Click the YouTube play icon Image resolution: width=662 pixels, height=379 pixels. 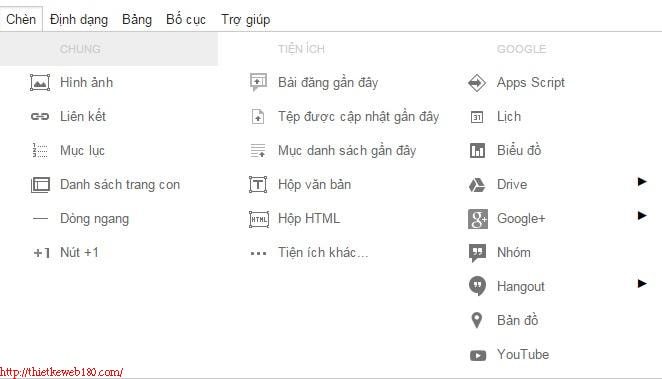(478, 355)
